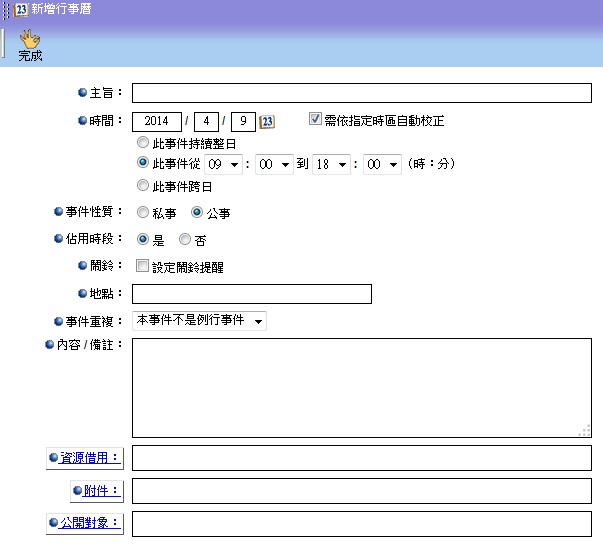
Task: Click inside the 內容/備註 text area
Action: (x=361, y=387)
